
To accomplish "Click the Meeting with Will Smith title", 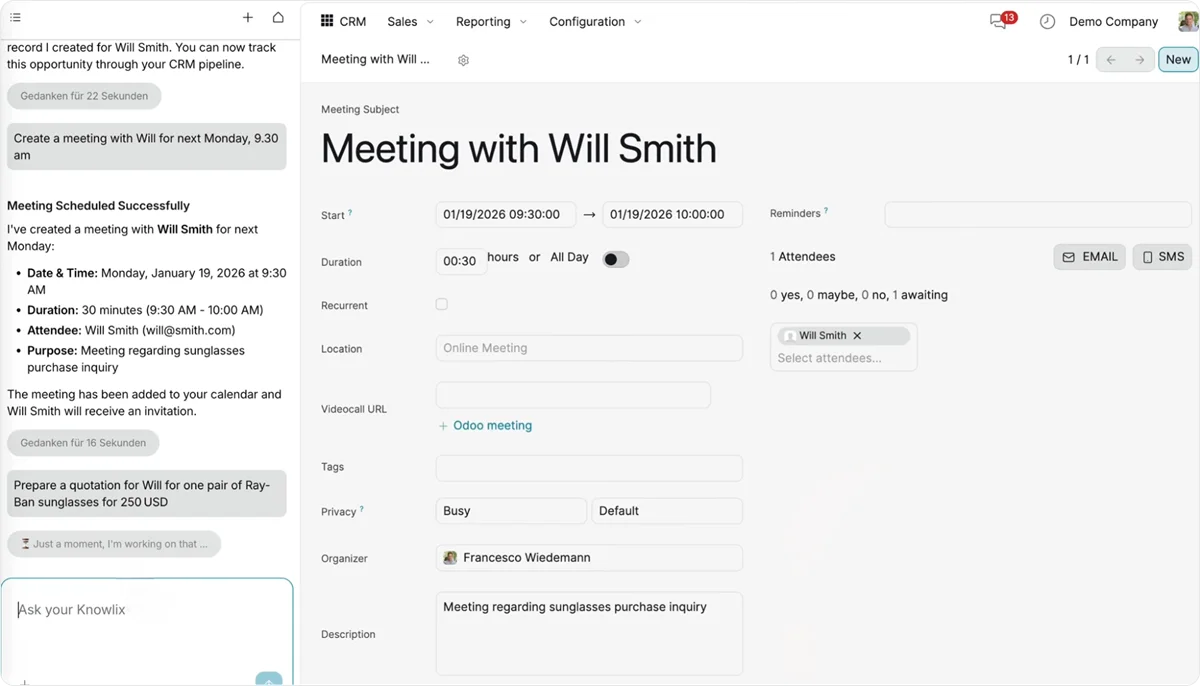I will click(x=519, y=149).
